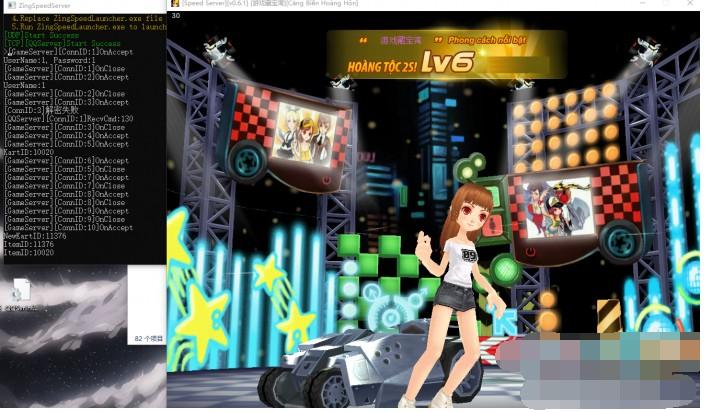Image resolution: width=706 pixels, height=412 pixels.
Task: Click the HOÀNG TỘC 2S! Lv6 banner text
Action: tap(410, 63)
